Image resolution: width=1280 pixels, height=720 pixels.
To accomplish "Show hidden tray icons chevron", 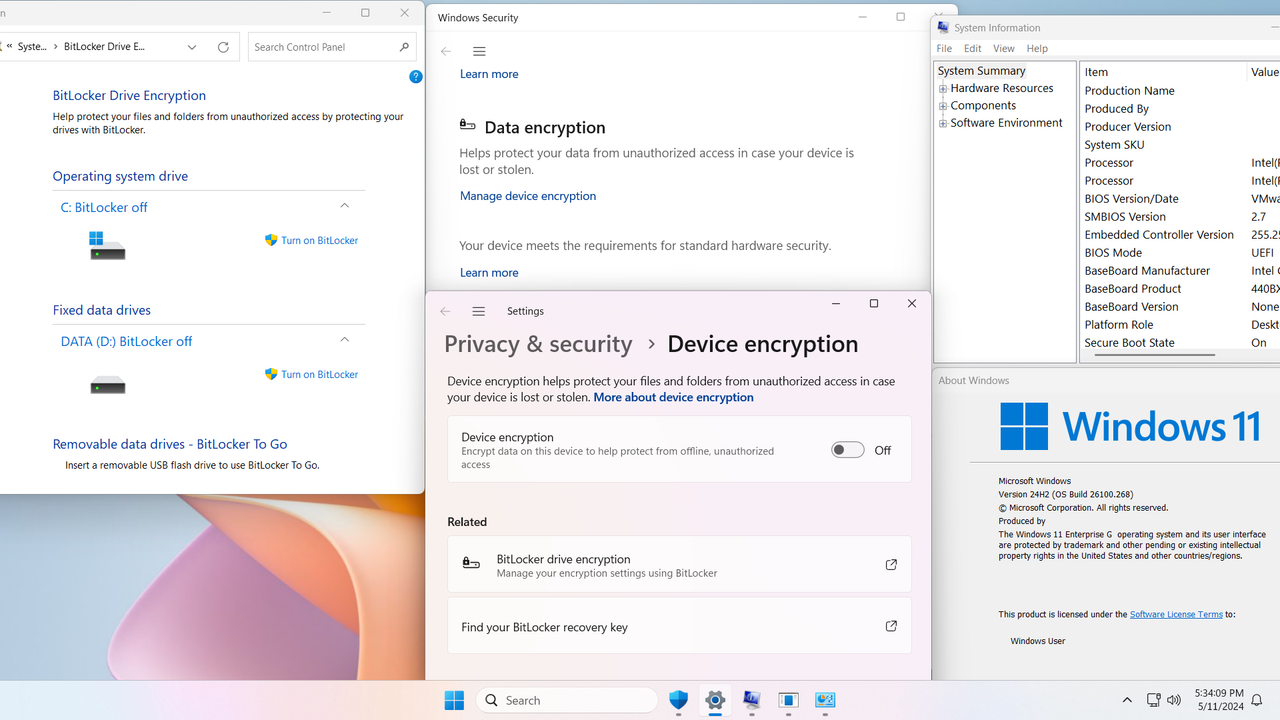I will click(x=1127, y=700).
